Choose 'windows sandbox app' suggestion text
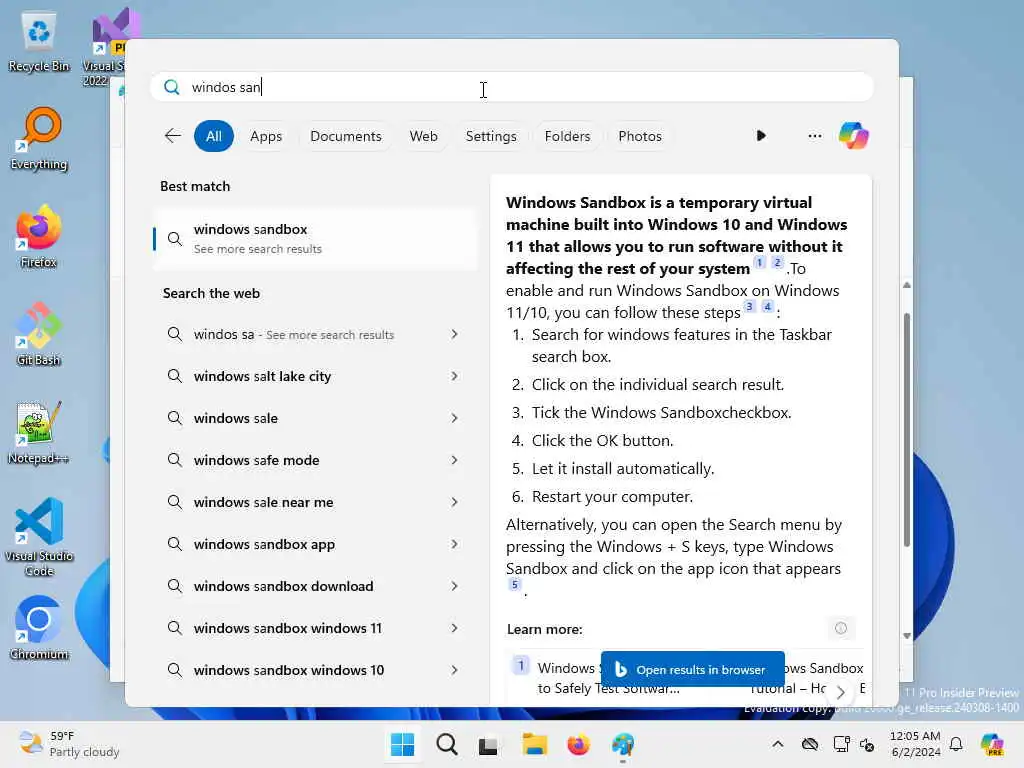 click(264, 544)
